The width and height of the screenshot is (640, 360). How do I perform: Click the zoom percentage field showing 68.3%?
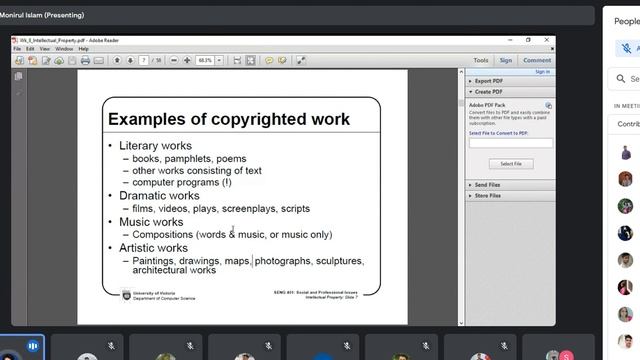pos(205,60)
